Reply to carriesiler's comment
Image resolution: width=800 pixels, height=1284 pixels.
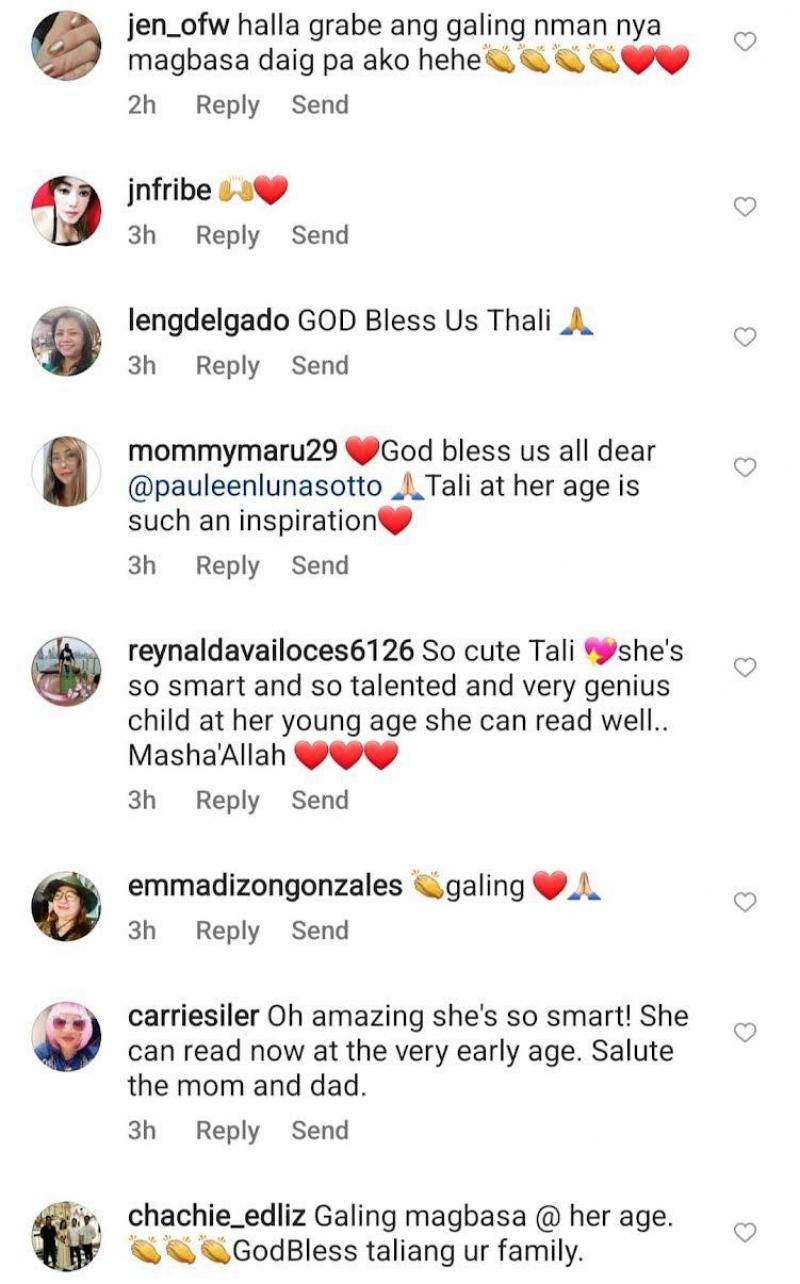(227, 1131)
